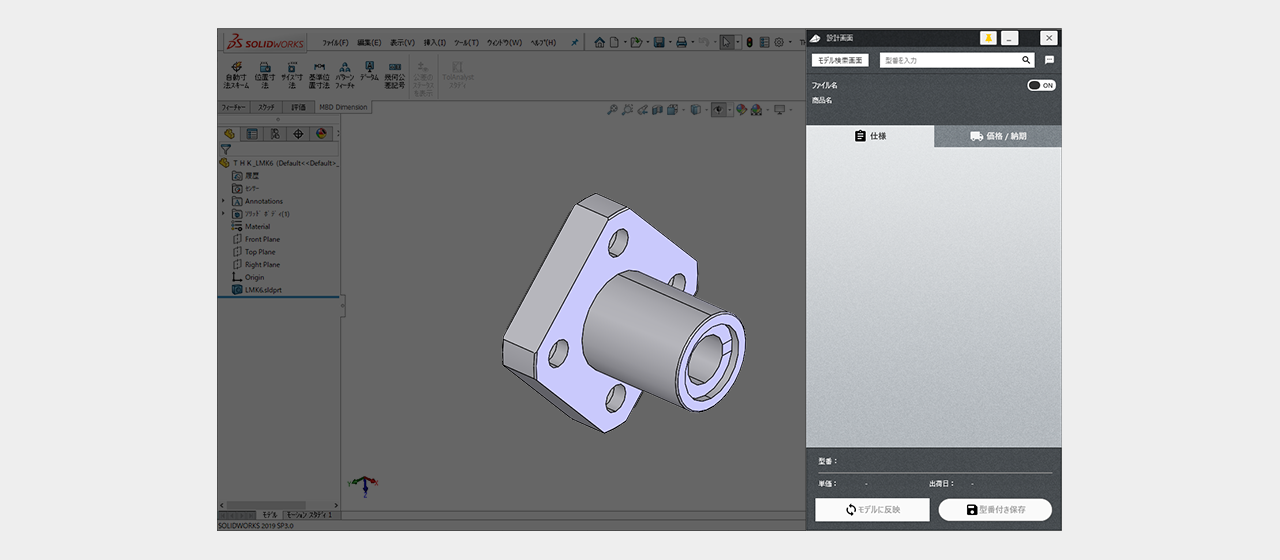Click the 型番を入力 input field
1280x560 pixels.
950,61
